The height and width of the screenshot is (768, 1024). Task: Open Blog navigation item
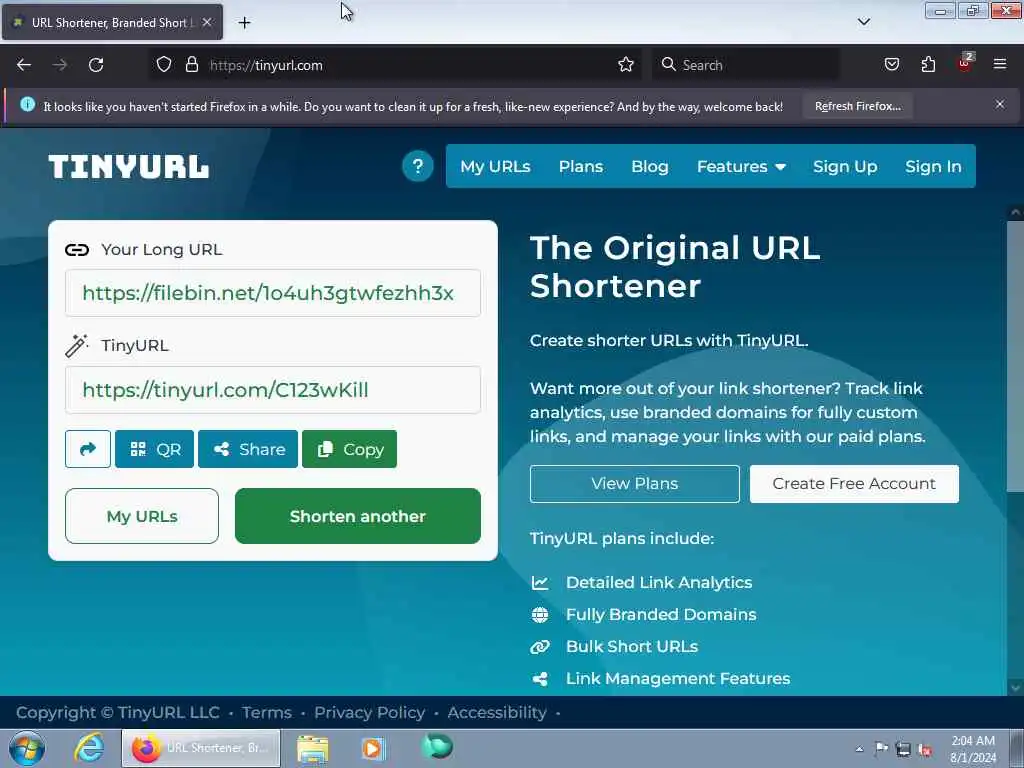pos(650,167)
